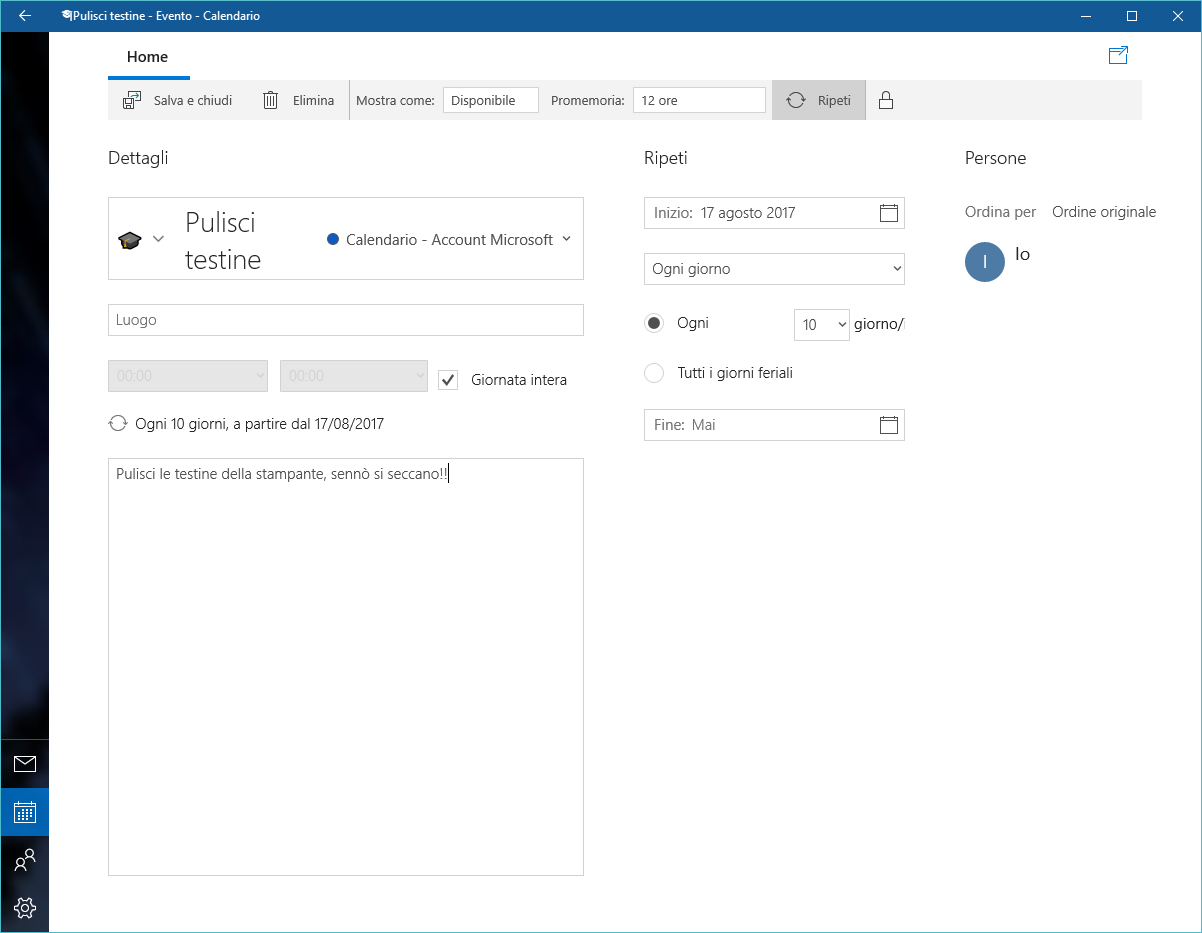
Task: Click the 'Io' person avatar
Action: pyautogui.click(x=985, y=262)
